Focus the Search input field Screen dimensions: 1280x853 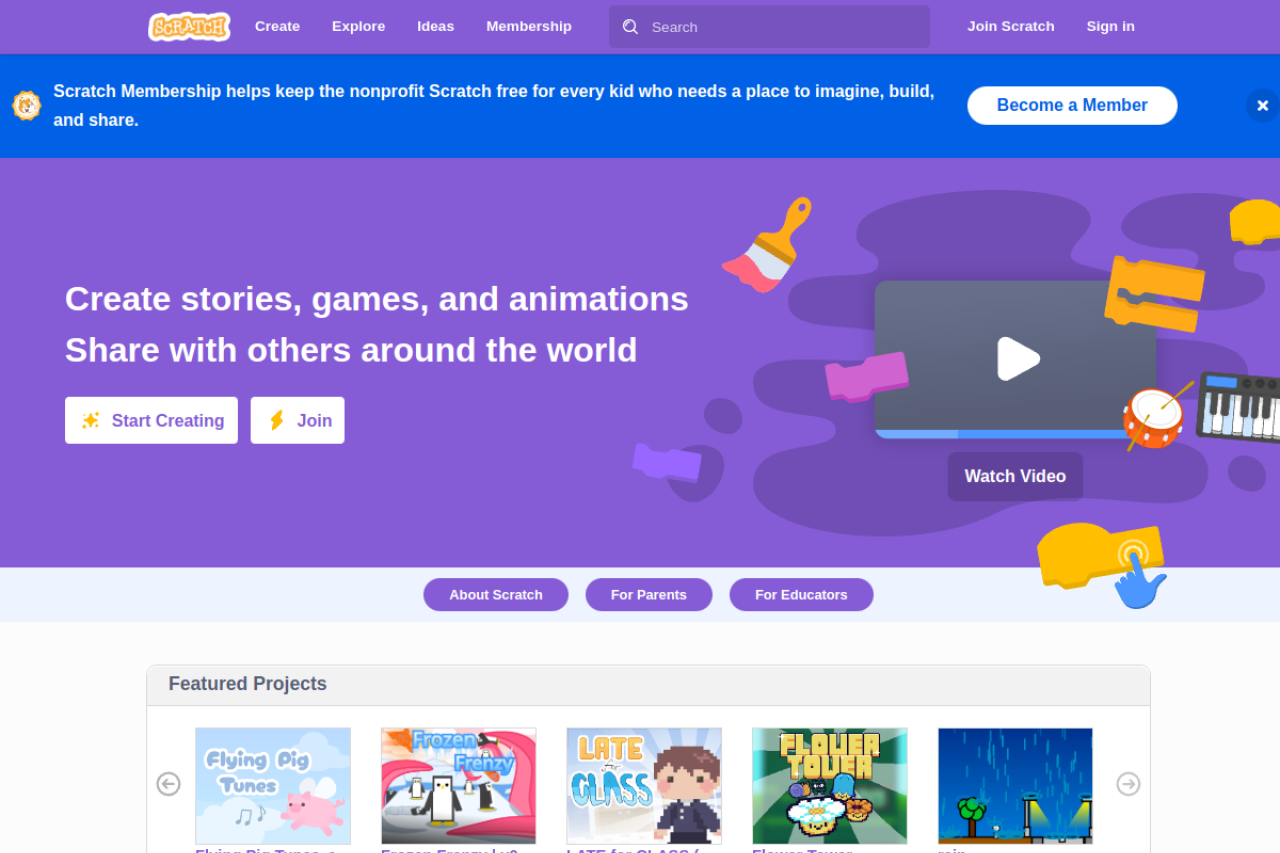(769, 27)
